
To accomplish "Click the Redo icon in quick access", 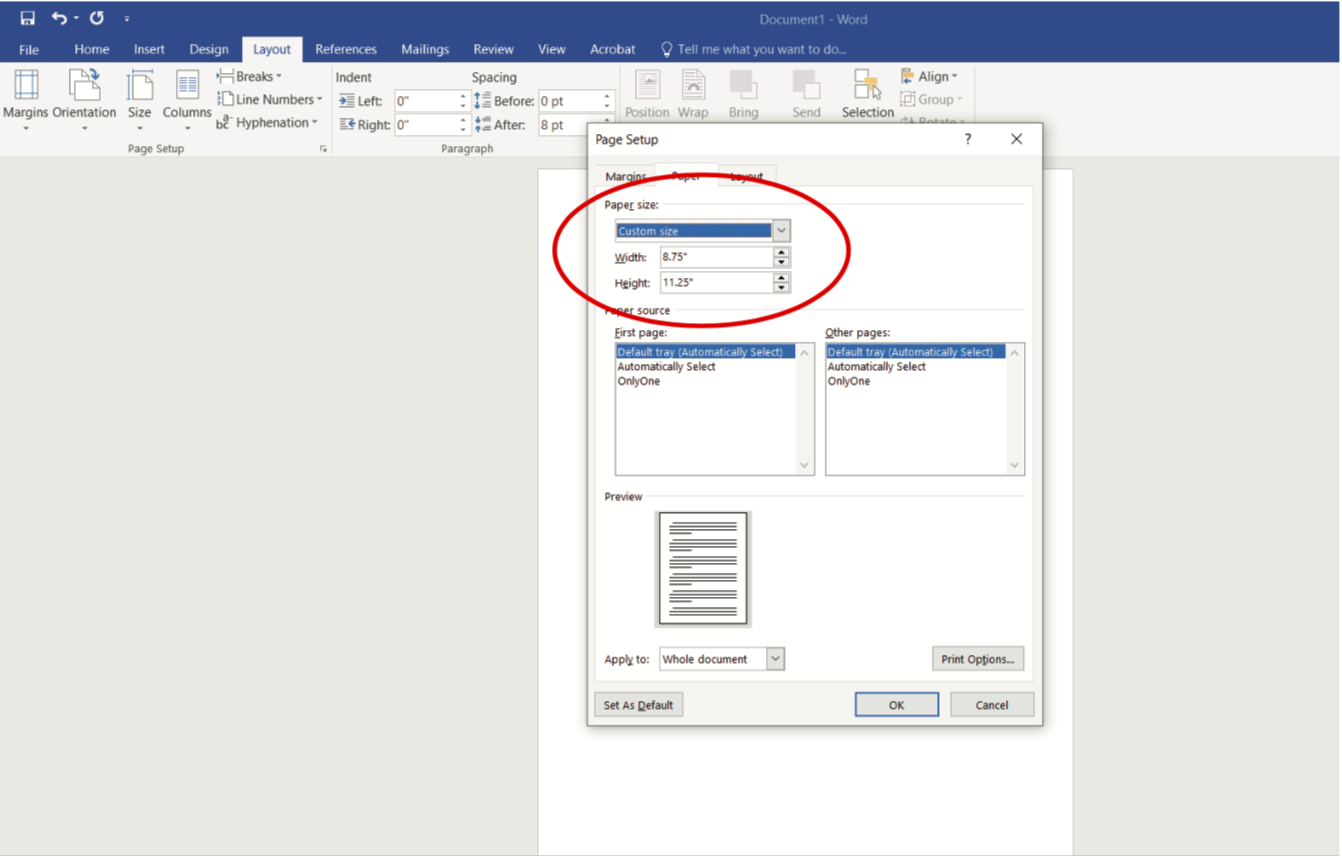I will (x=97, y=18).
